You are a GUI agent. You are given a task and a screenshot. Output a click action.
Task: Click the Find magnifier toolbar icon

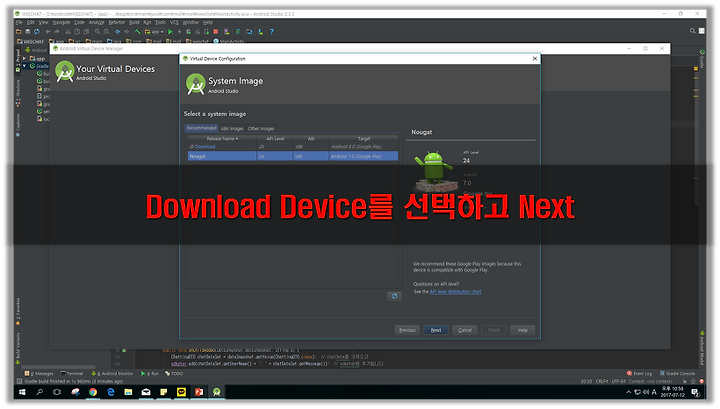point(97,32)
